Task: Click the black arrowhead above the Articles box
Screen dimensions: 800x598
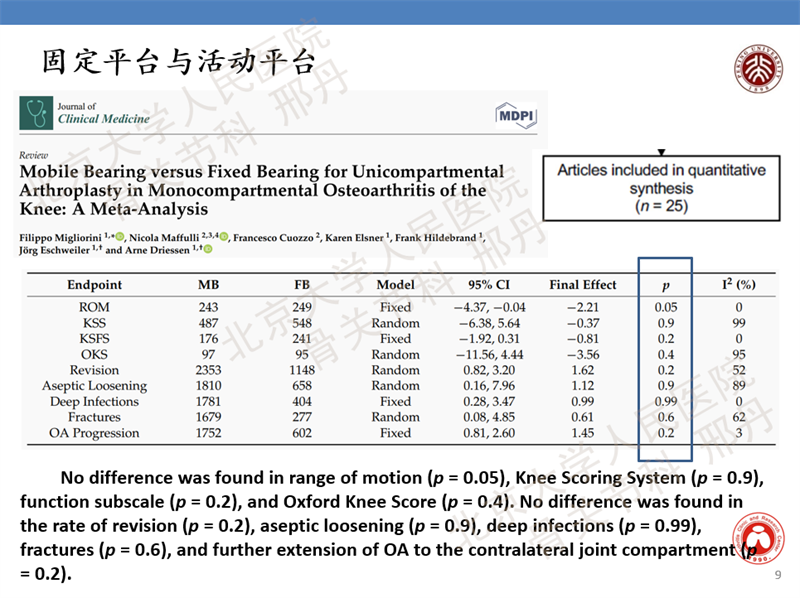Action: click(661, 150)
